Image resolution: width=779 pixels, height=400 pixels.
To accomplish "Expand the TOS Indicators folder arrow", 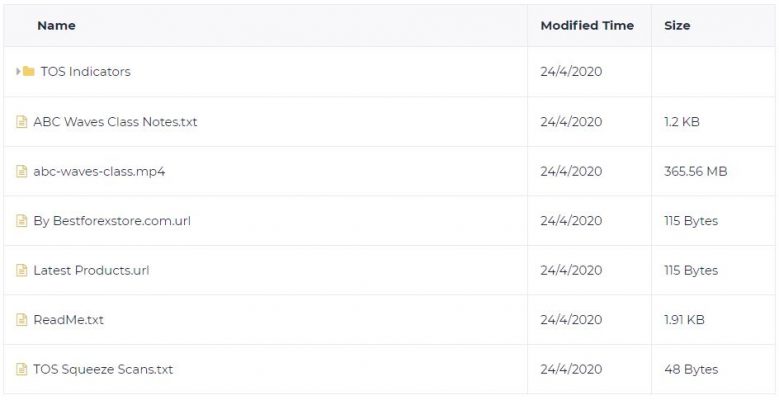I will 18,72.
